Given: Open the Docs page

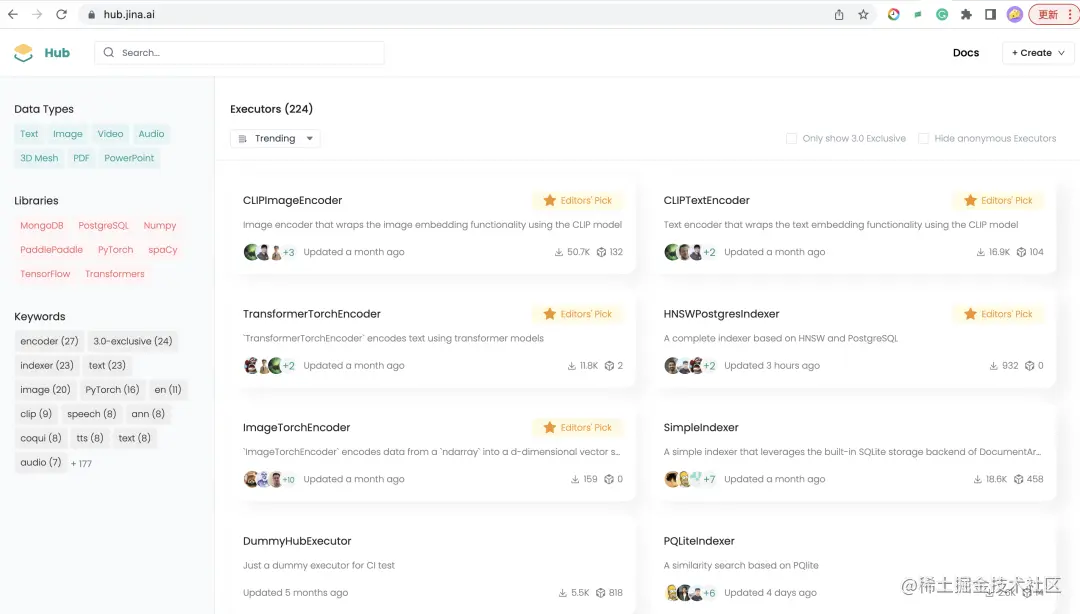Looking at the screenshot, I should tap(966, 53).
